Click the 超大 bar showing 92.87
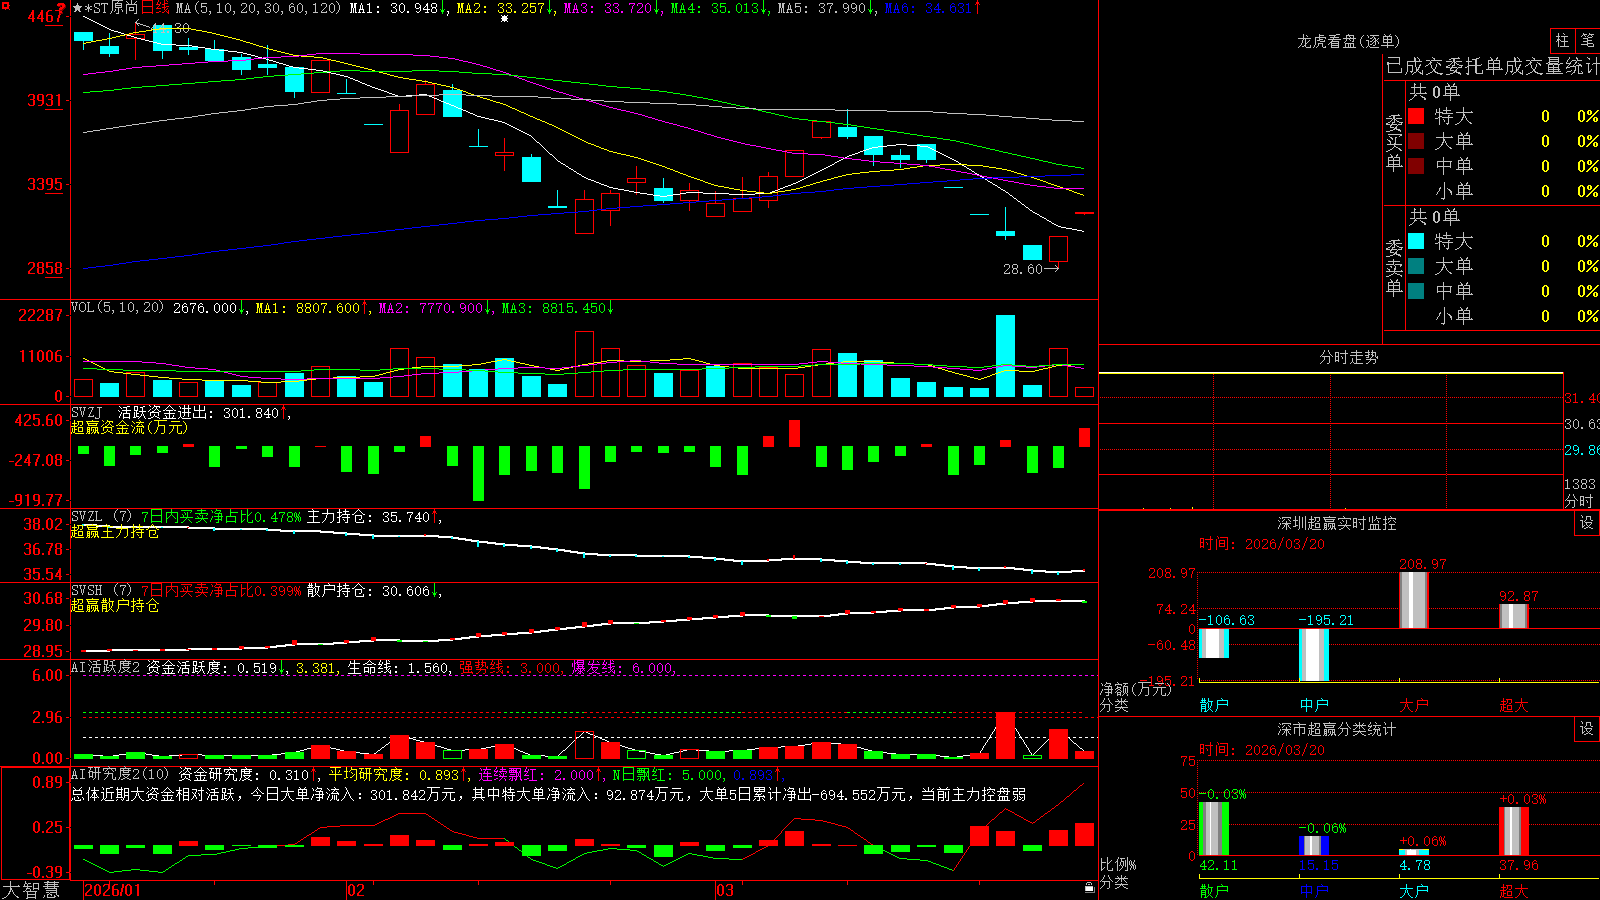 1514,616
